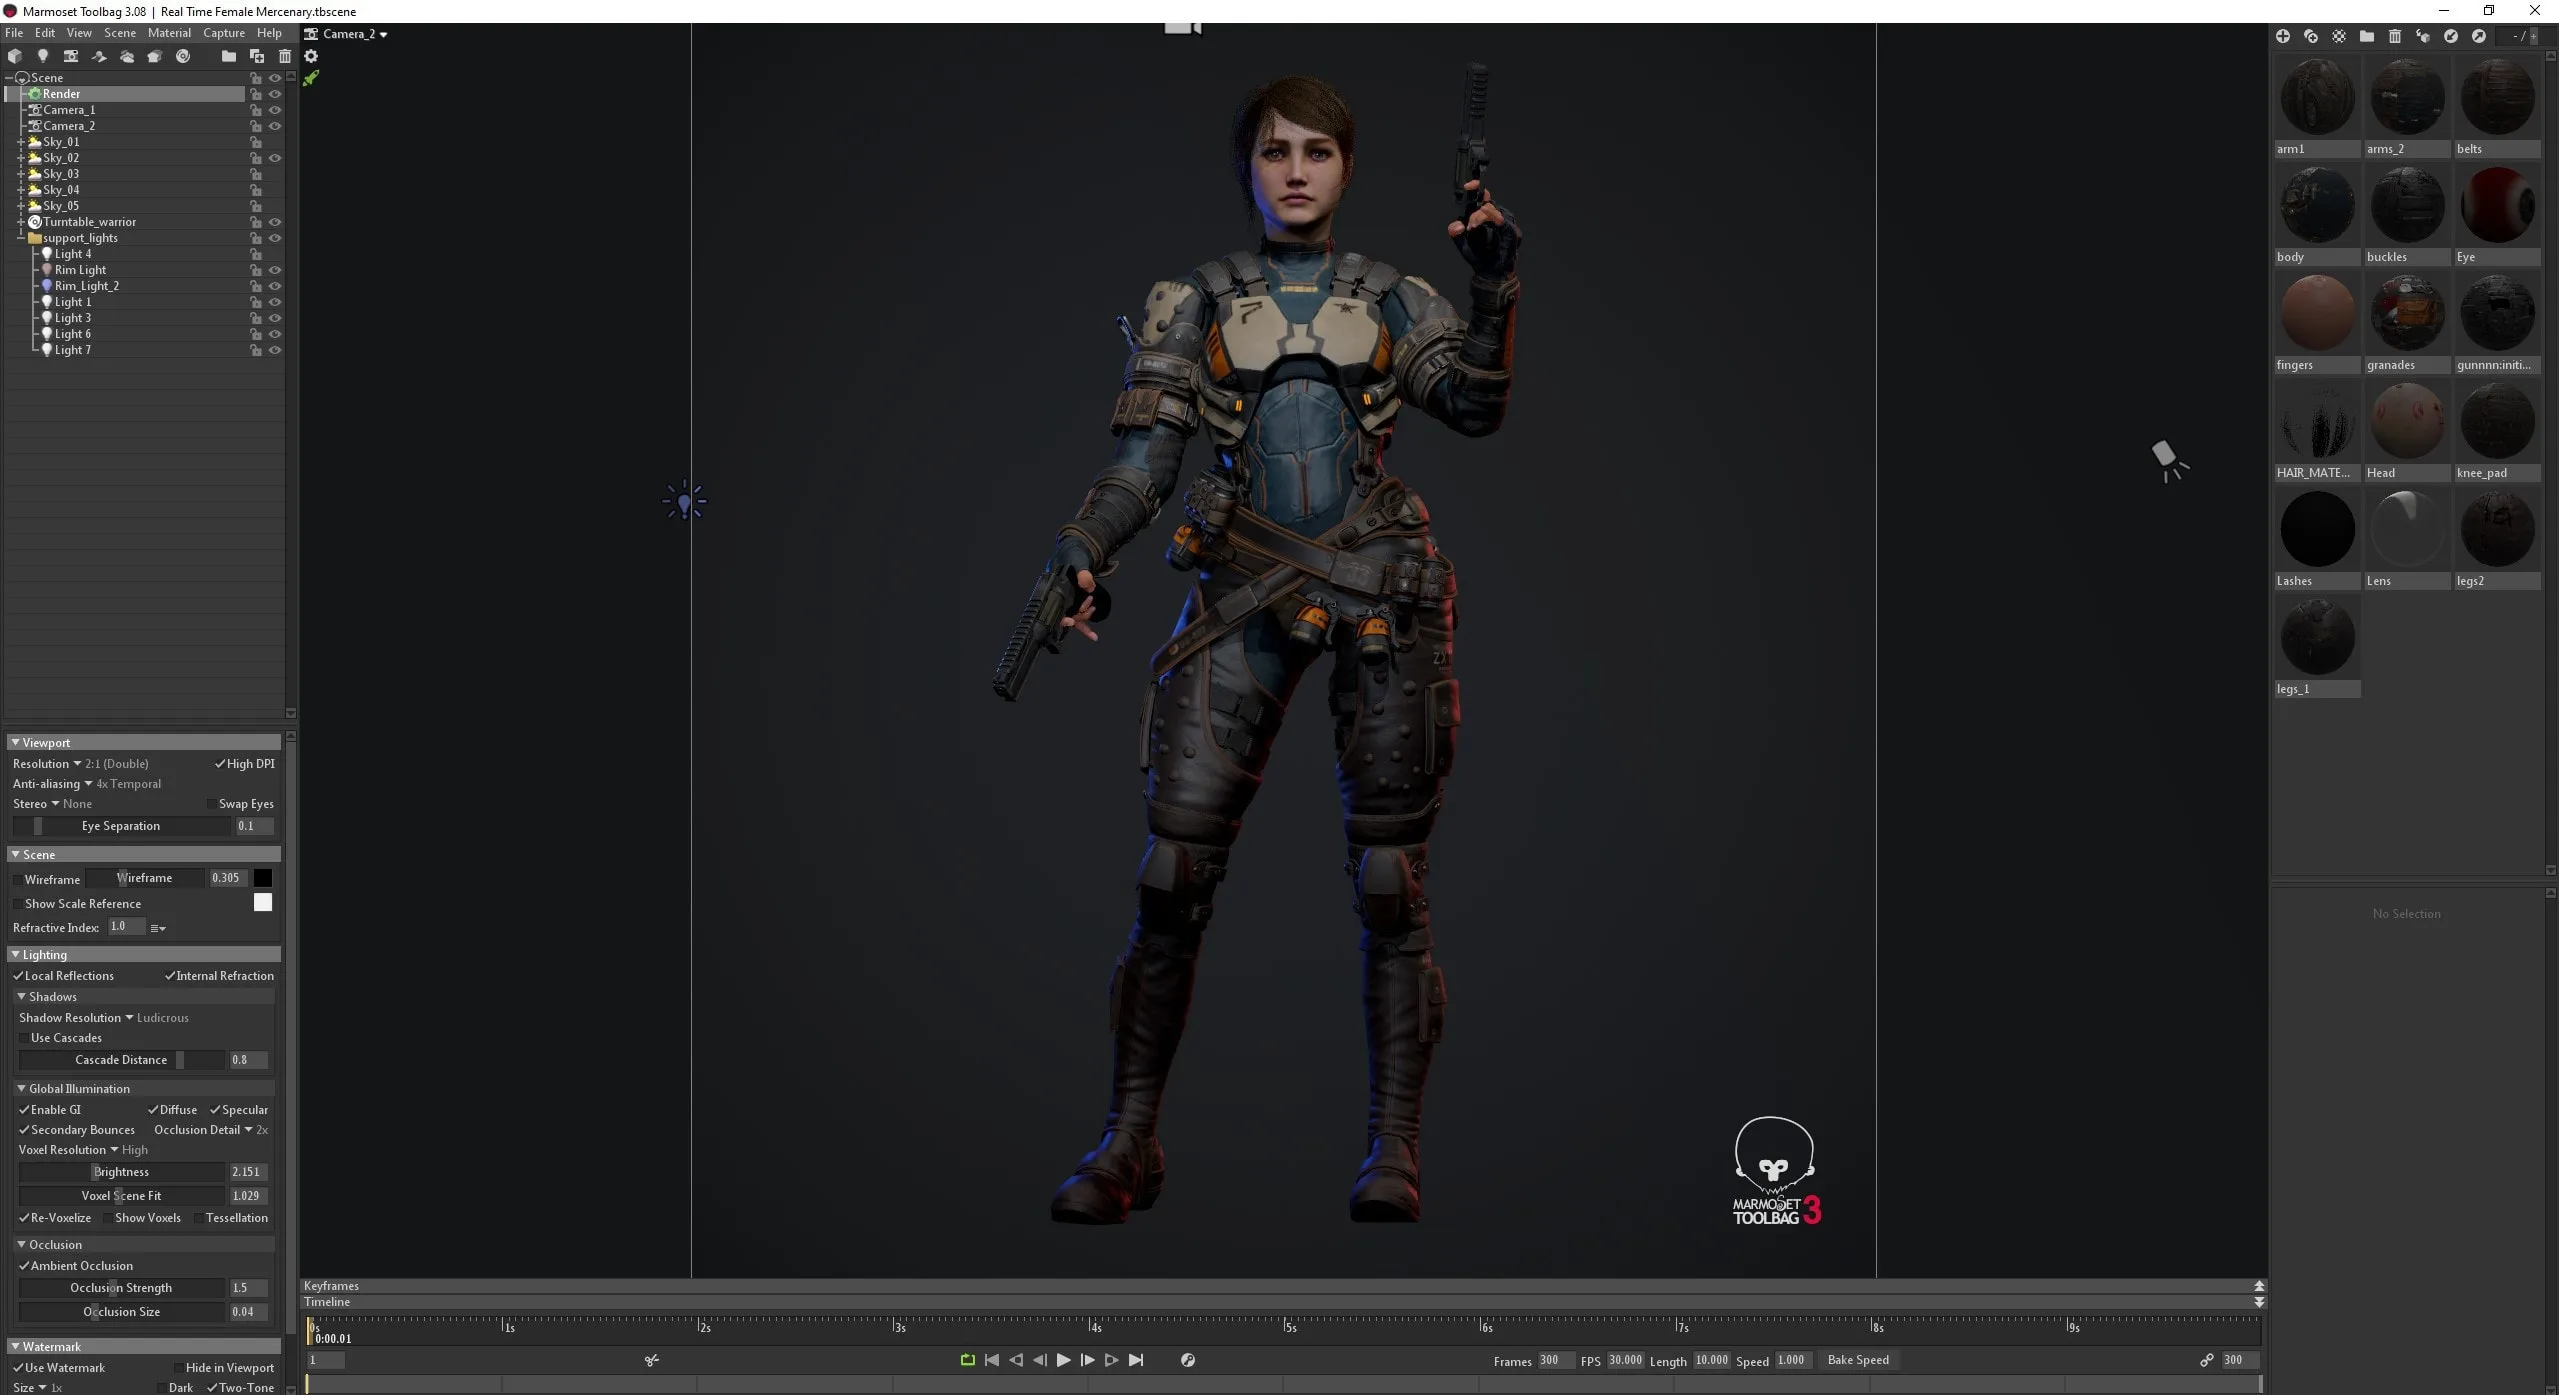Enable Show Voxels checkbox
The image size is (2559, 1395).
[108, 1218]
